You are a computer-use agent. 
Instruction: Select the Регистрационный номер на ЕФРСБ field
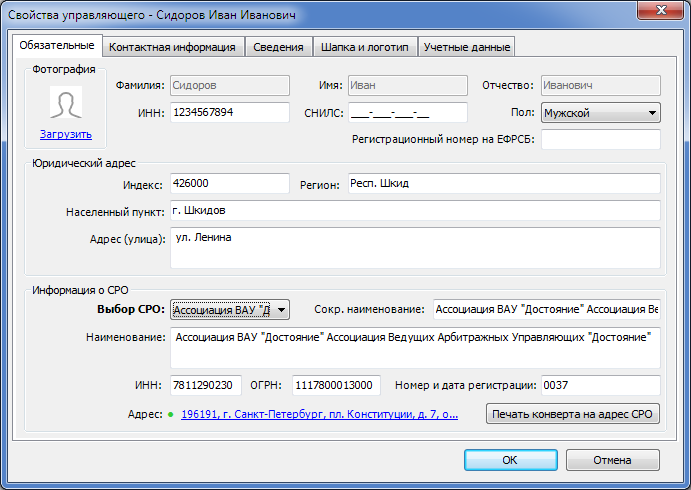[600, 139]
